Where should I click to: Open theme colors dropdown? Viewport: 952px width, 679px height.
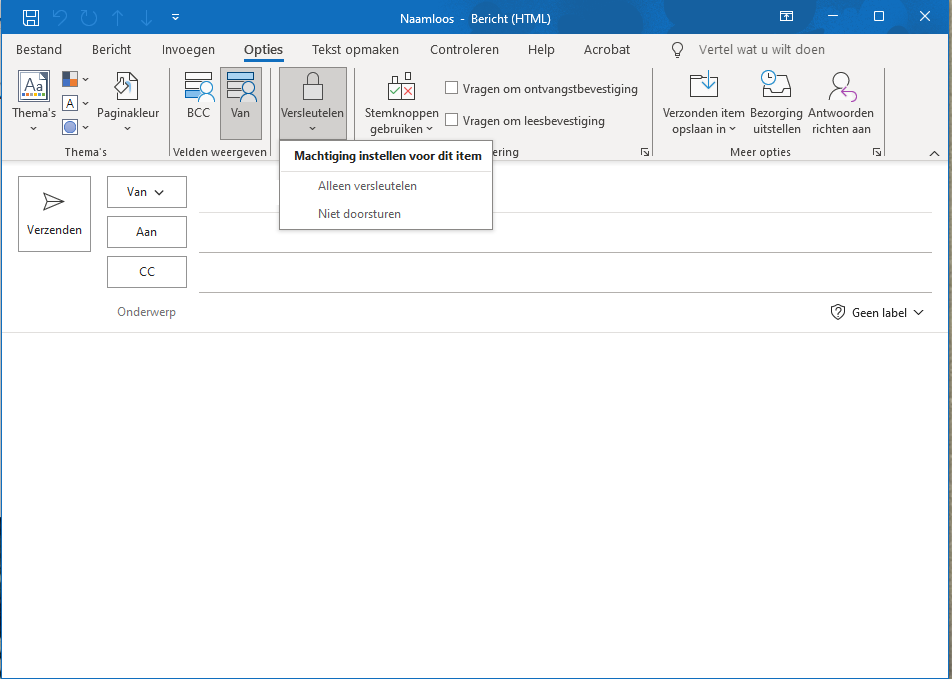[75, 79]
